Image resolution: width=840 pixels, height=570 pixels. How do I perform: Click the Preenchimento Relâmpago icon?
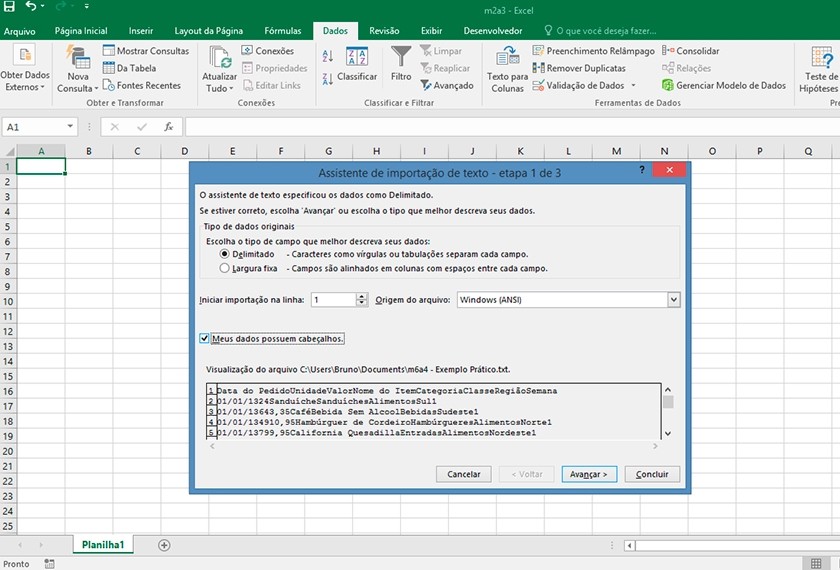538,51
